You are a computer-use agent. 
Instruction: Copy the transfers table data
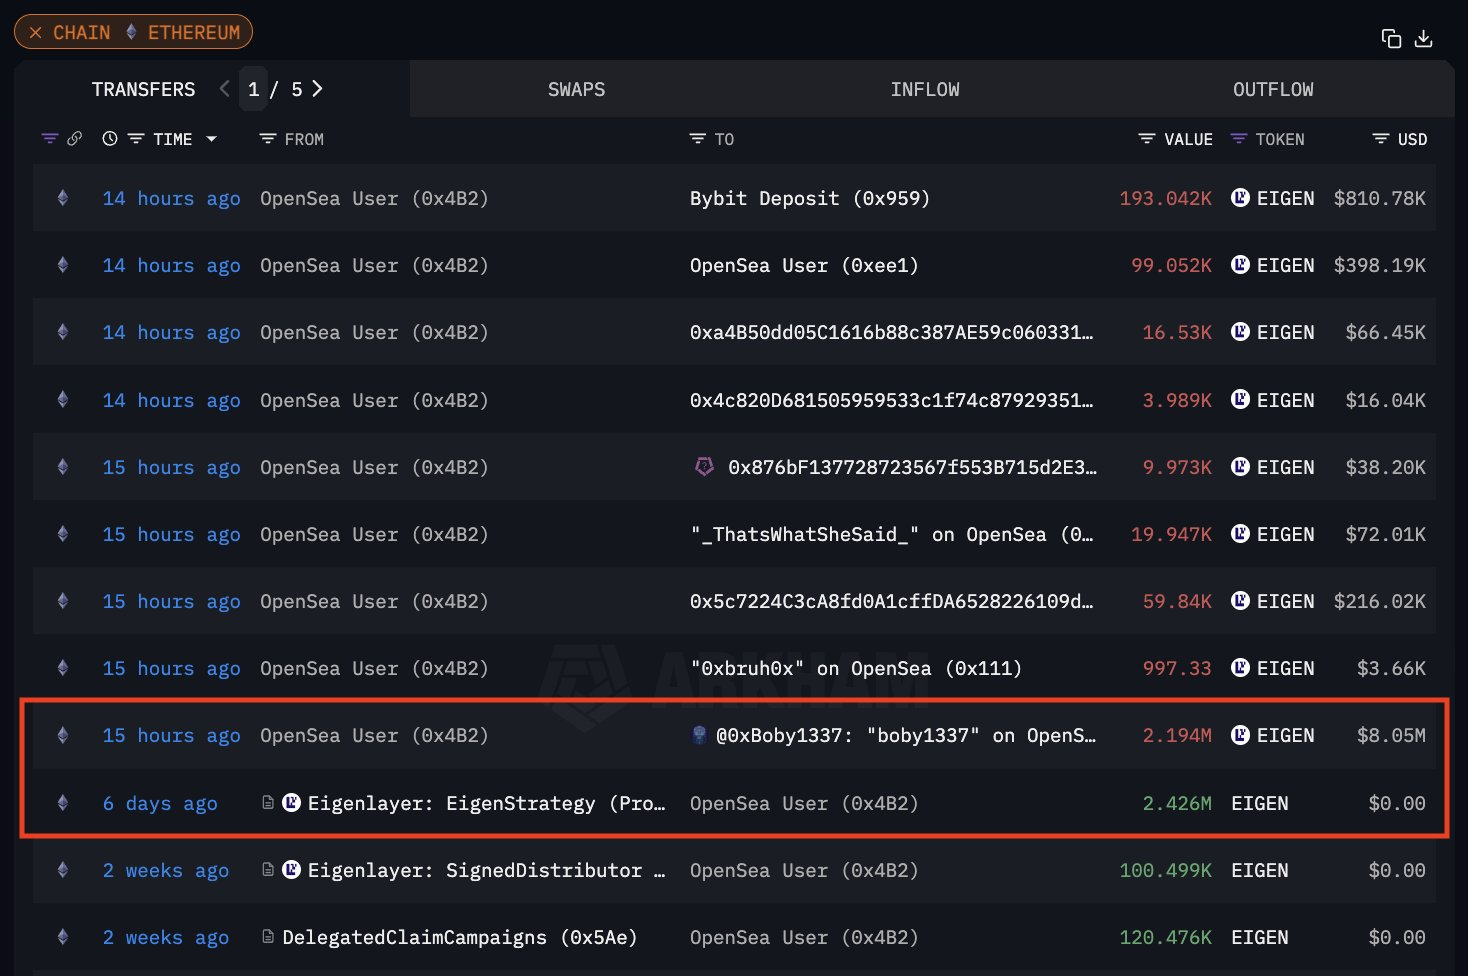point(1391,39)
